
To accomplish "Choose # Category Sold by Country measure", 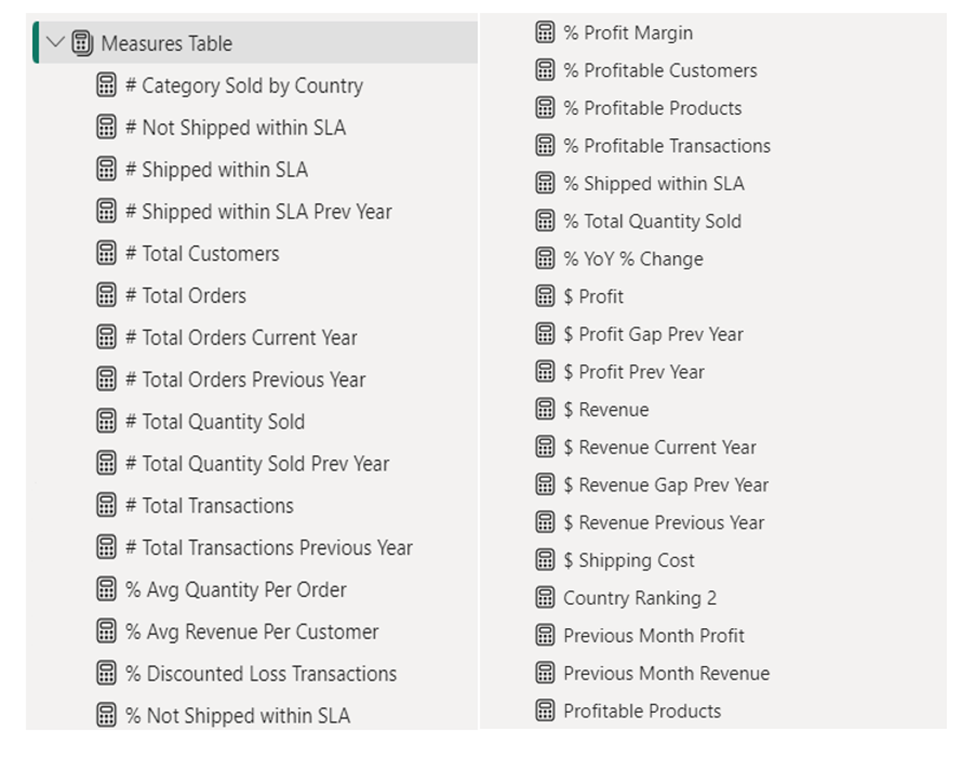I will 244,85.
